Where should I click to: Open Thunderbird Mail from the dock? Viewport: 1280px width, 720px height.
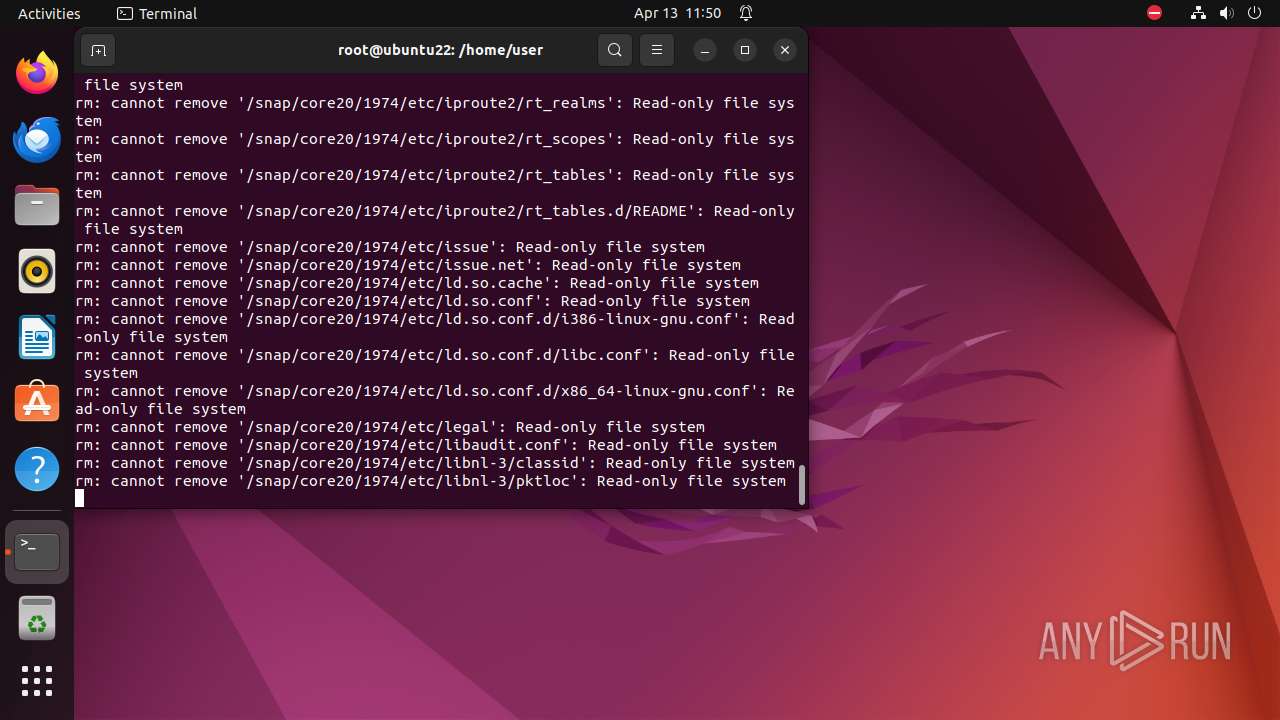coord(37,139)
